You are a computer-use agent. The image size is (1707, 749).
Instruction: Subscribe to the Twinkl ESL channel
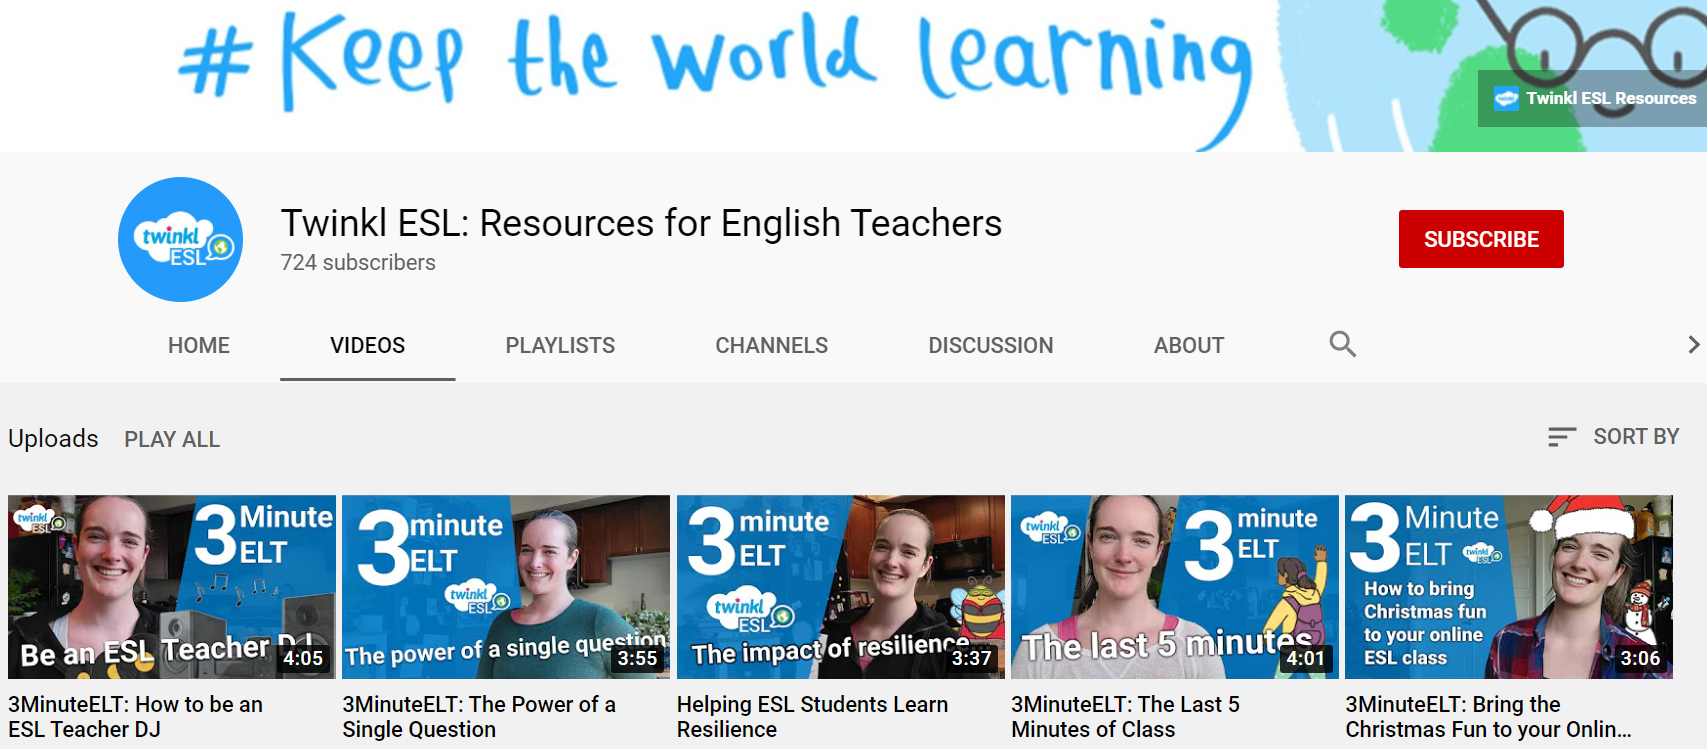[x=1480, y=239]
